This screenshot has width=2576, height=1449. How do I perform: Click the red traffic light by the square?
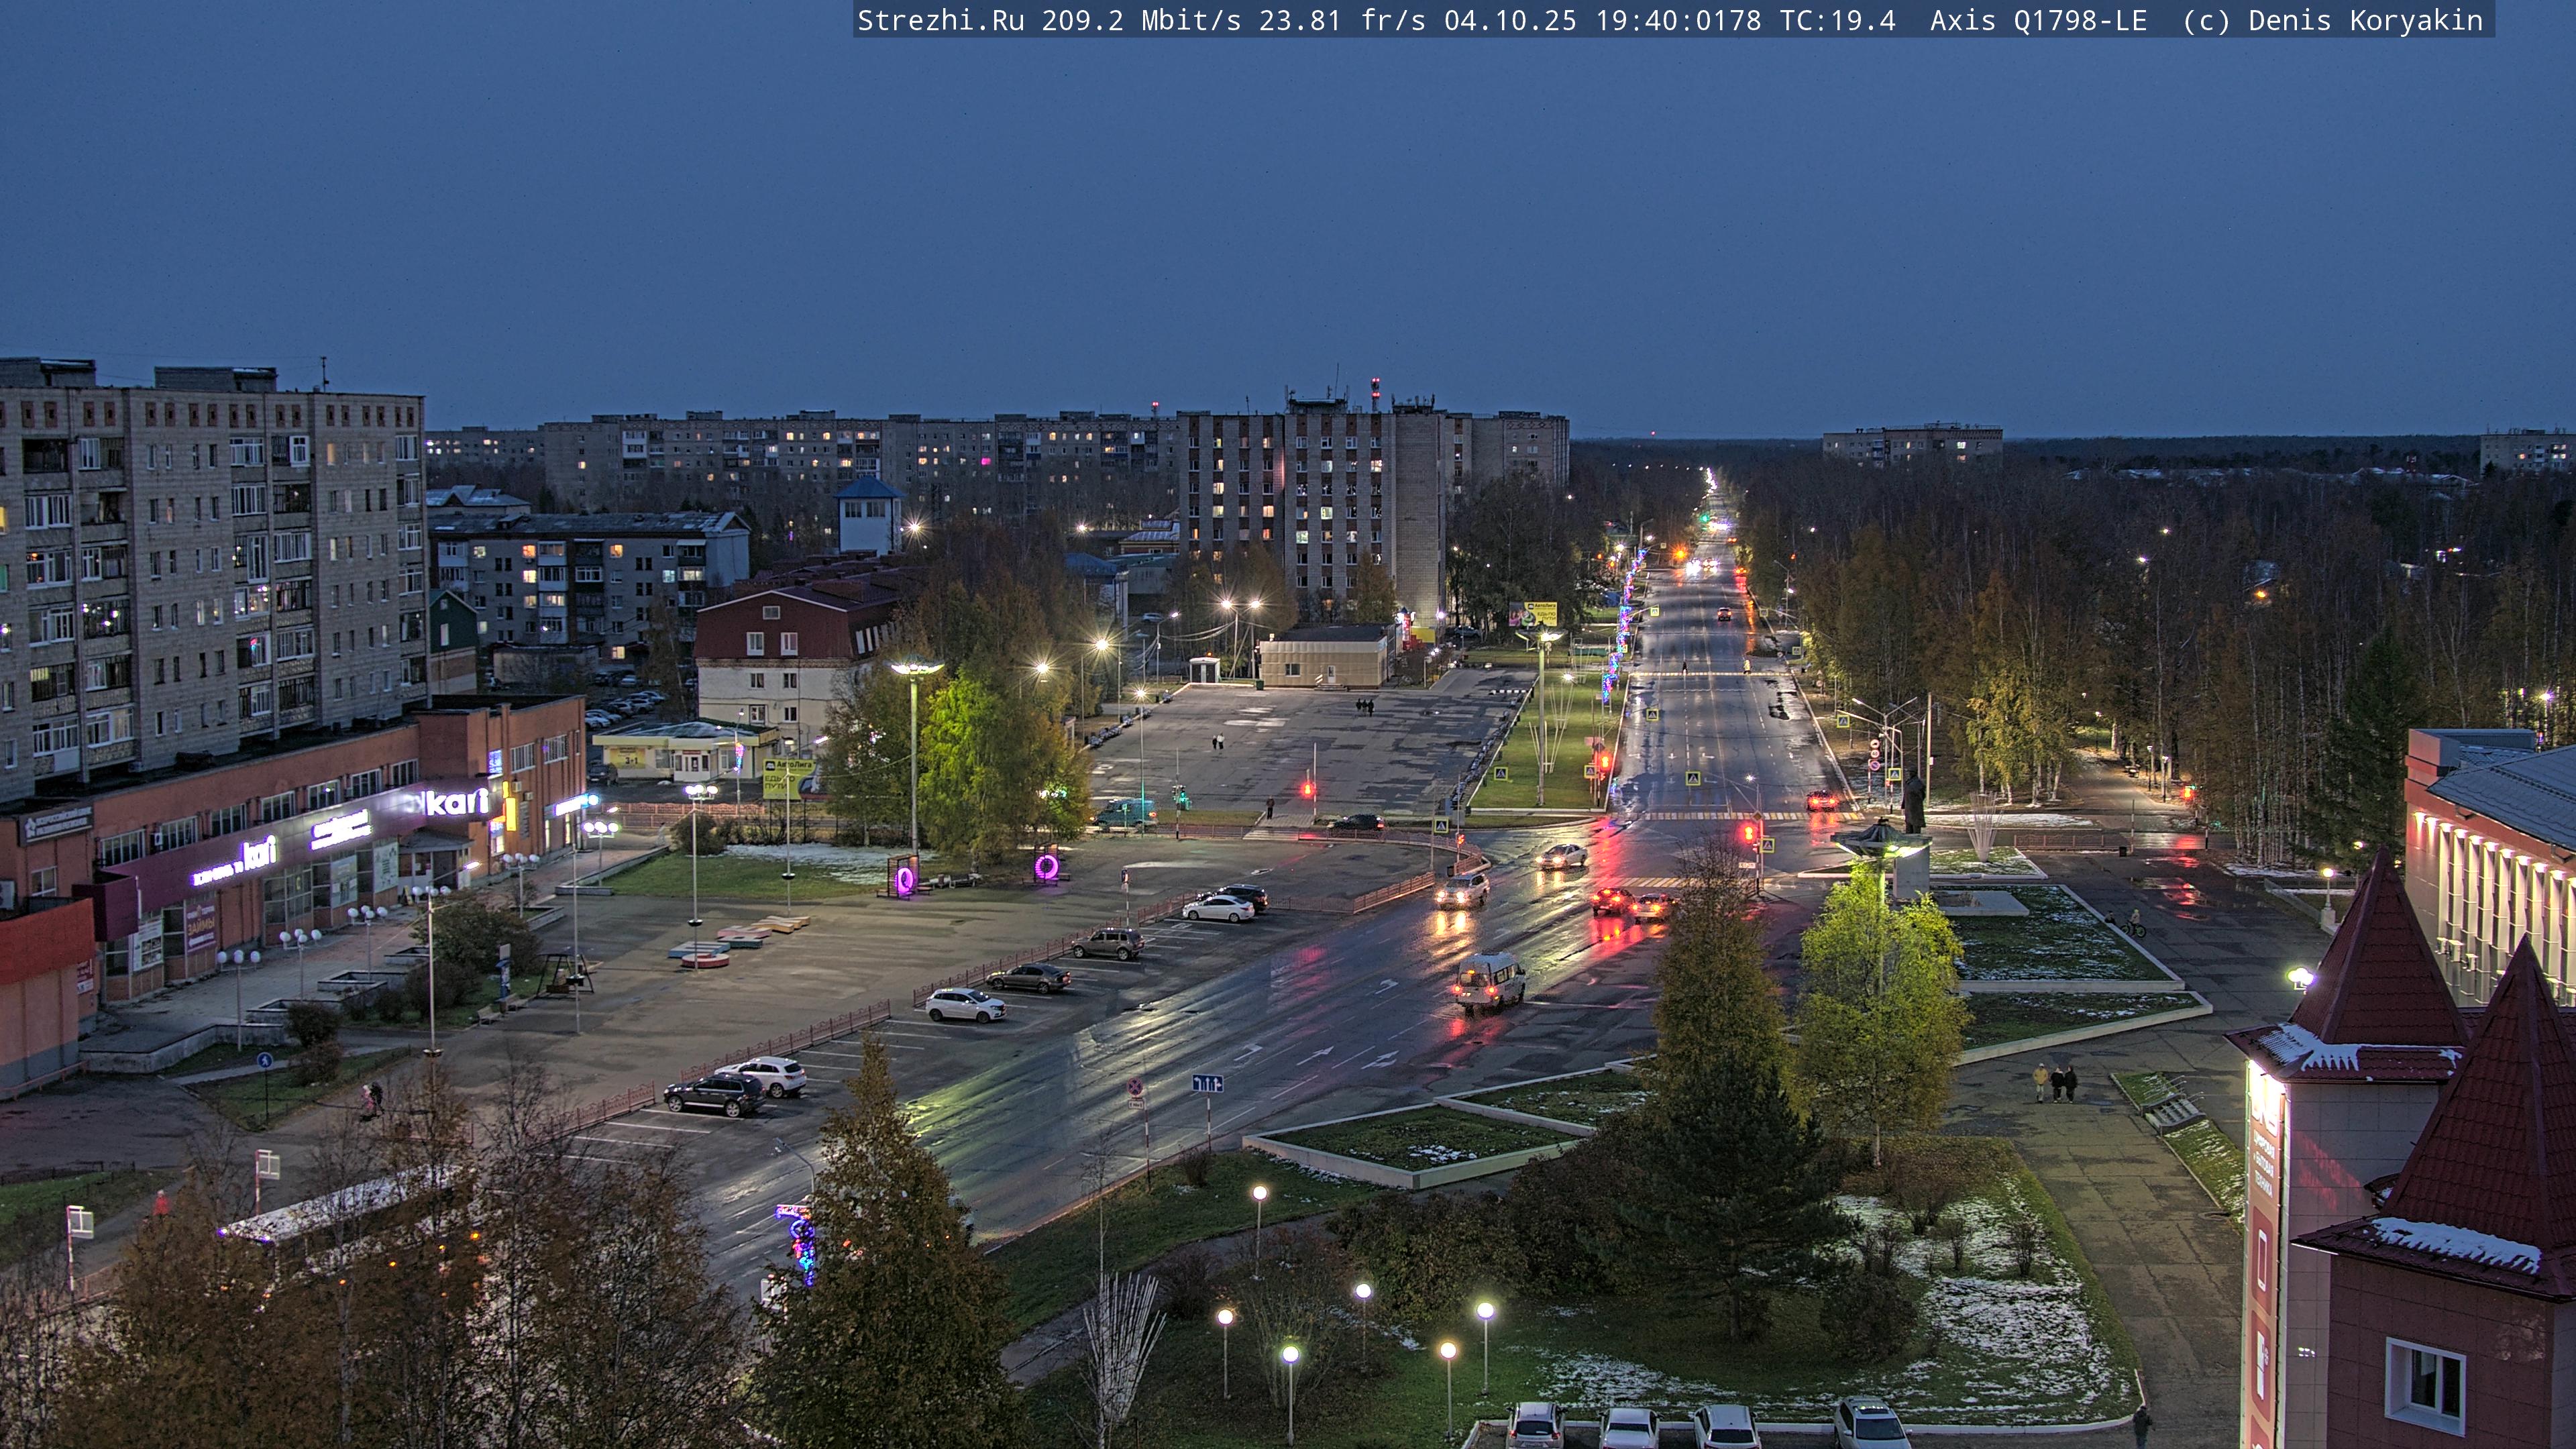coord(1308,789)
